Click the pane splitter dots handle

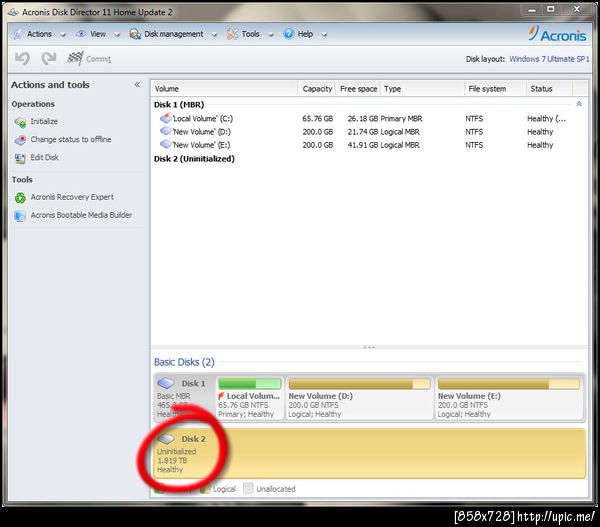pos(369,348)
